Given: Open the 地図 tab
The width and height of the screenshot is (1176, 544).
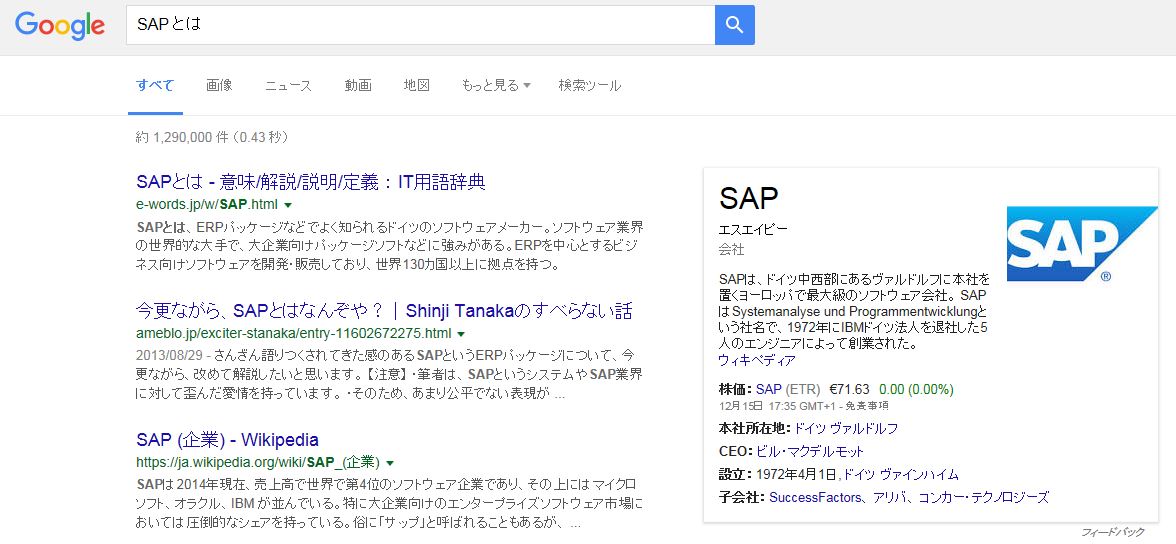Looking at the screenshot, I should 416,86.
